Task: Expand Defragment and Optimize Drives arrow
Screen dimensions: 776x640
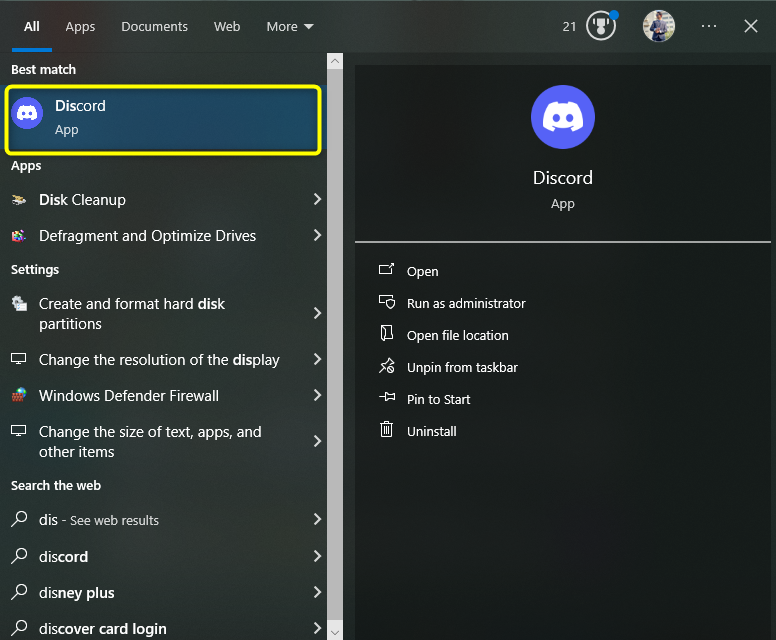Action: pos(317,236)
